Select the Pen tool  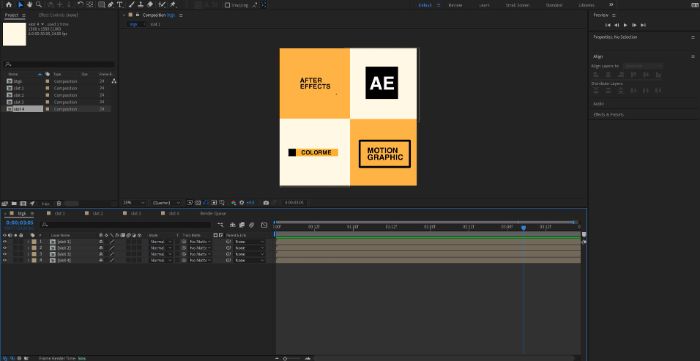(111, 4)
